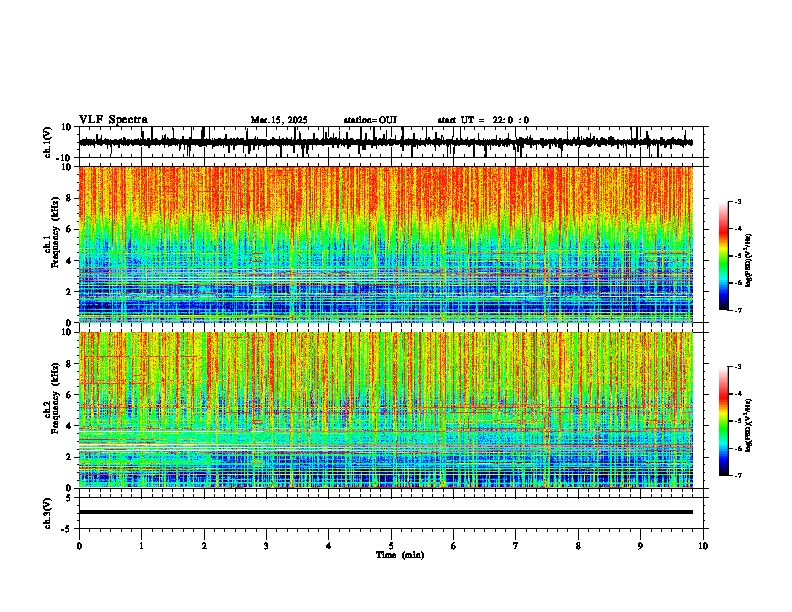792x612 pixels.
Task: Select the start UT = 22:0 :0 text
Action: 483,120
